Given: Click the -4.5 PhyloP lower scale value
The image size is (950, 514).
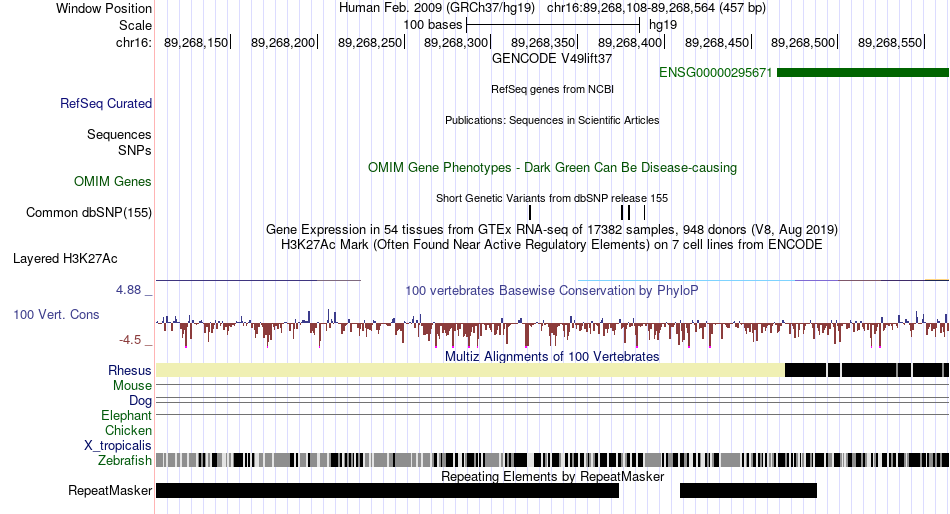Looking at the screenshot, I should point(130,339).
